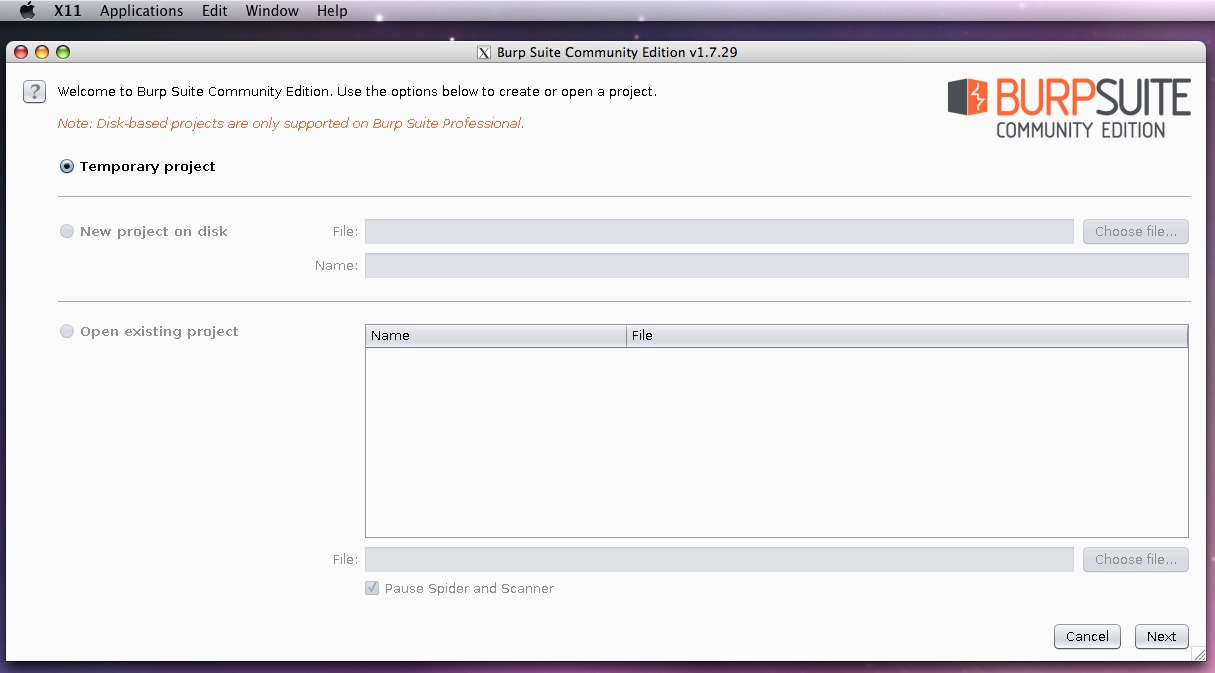1215x673 pixels.
Task: Click Choose file for existing project
Action: [x=1135, y=559]
